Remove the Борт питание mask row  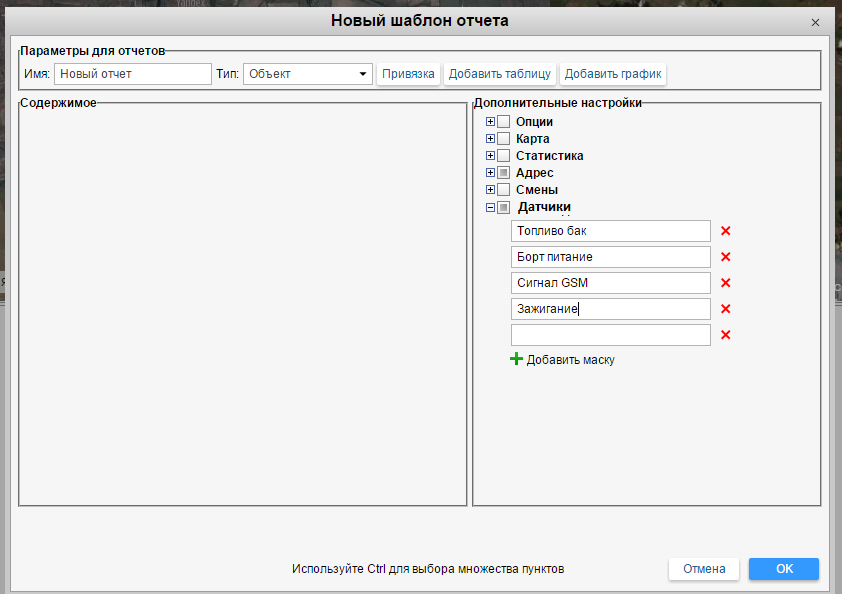[x=726, y=257]
